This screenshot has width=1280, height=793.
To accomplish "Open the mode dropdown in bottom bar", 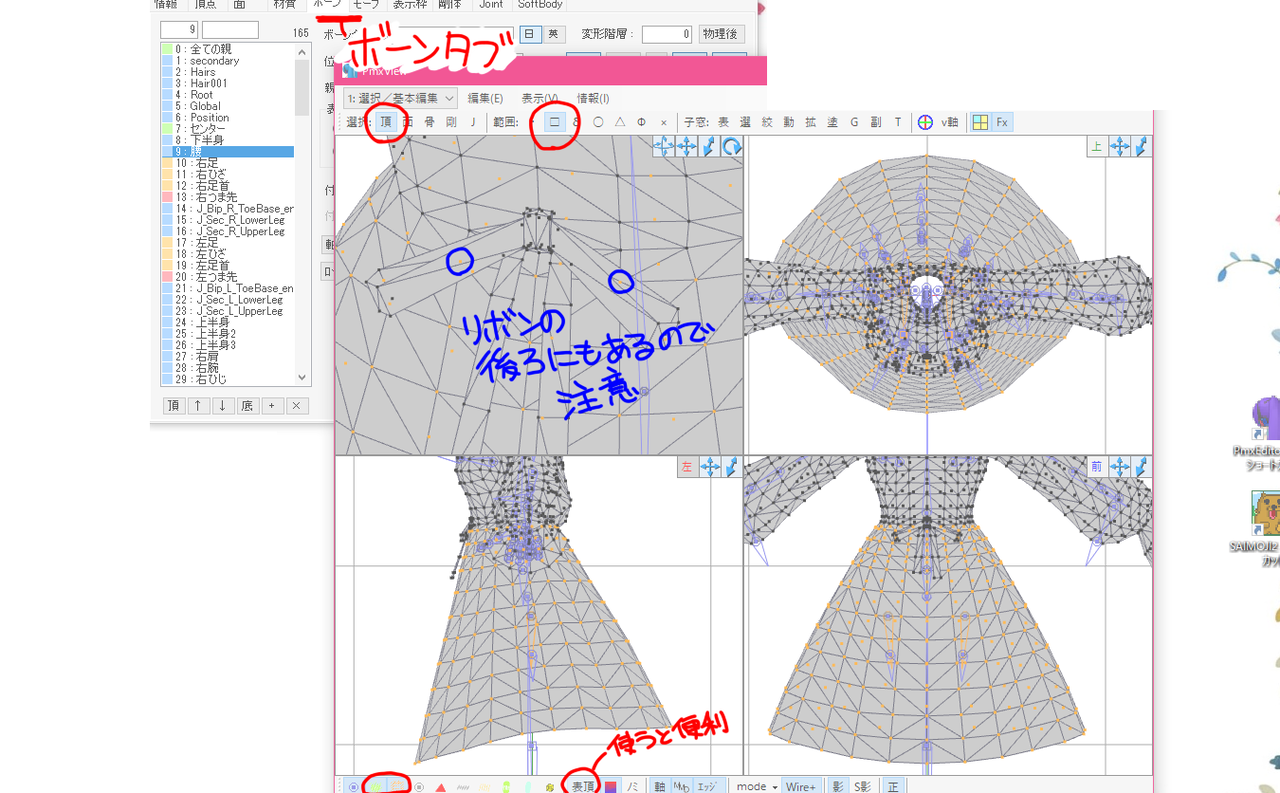I will [x=756, y=786].
